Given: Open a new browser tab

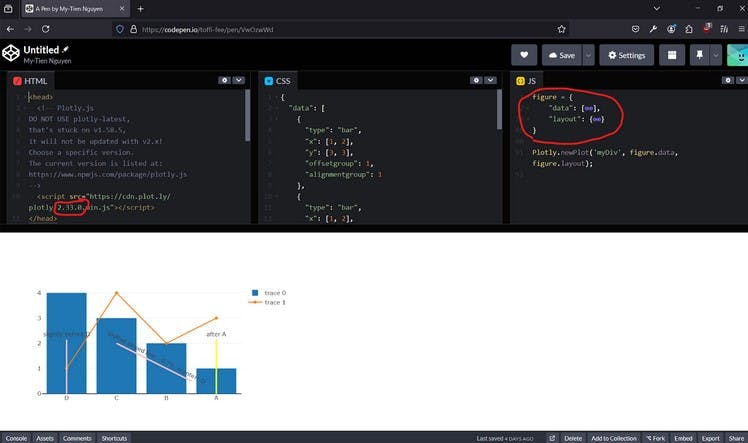Looking at the screenshot, I should click(x=140, y=9).
